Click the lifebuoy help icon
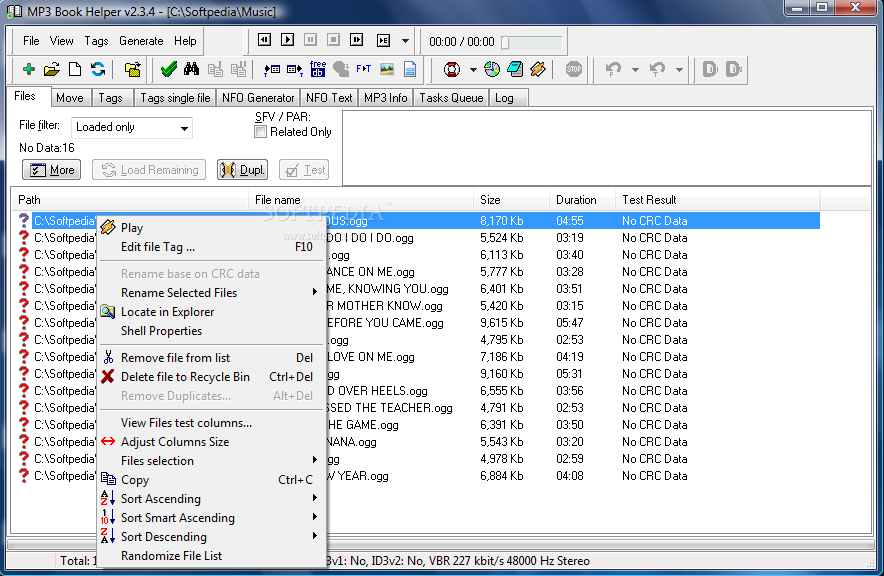This screenshot has height=576, width=884. 452,69
